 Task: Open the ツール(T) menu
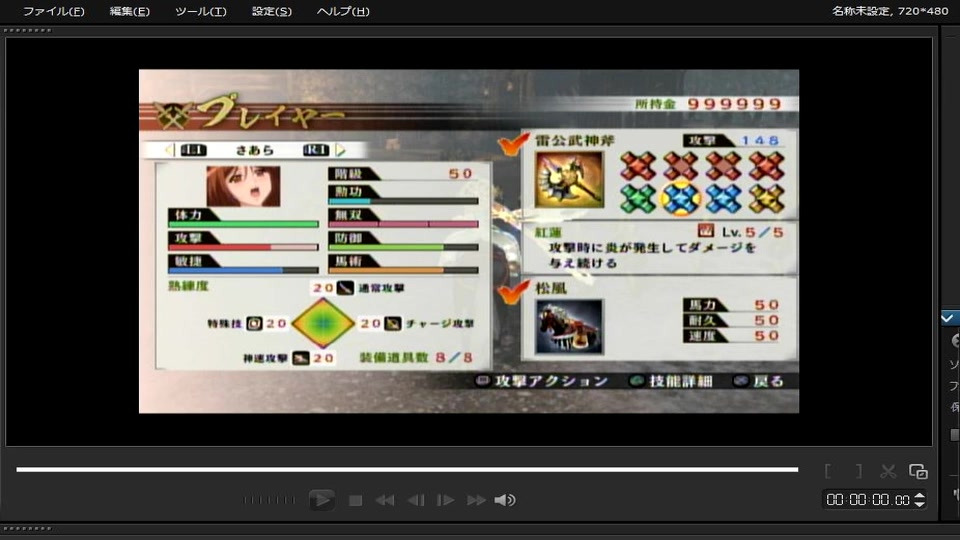tap(201, 11)
